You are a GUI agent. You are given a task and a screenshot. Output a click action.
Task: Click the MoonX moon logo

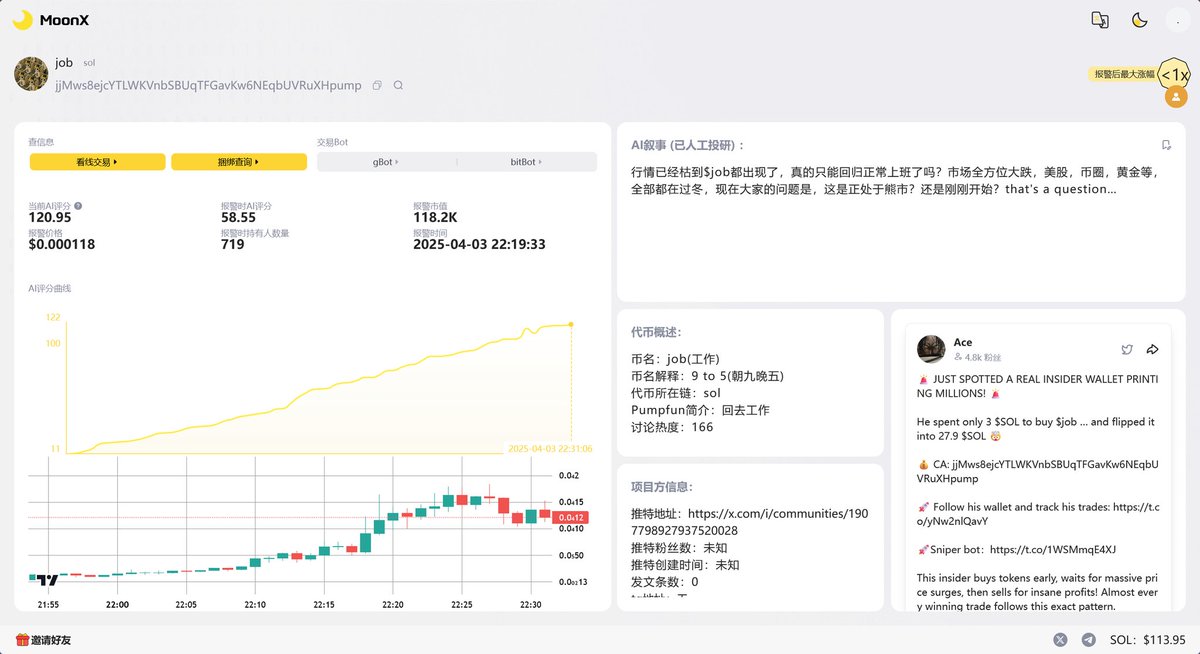coord(22,20)
